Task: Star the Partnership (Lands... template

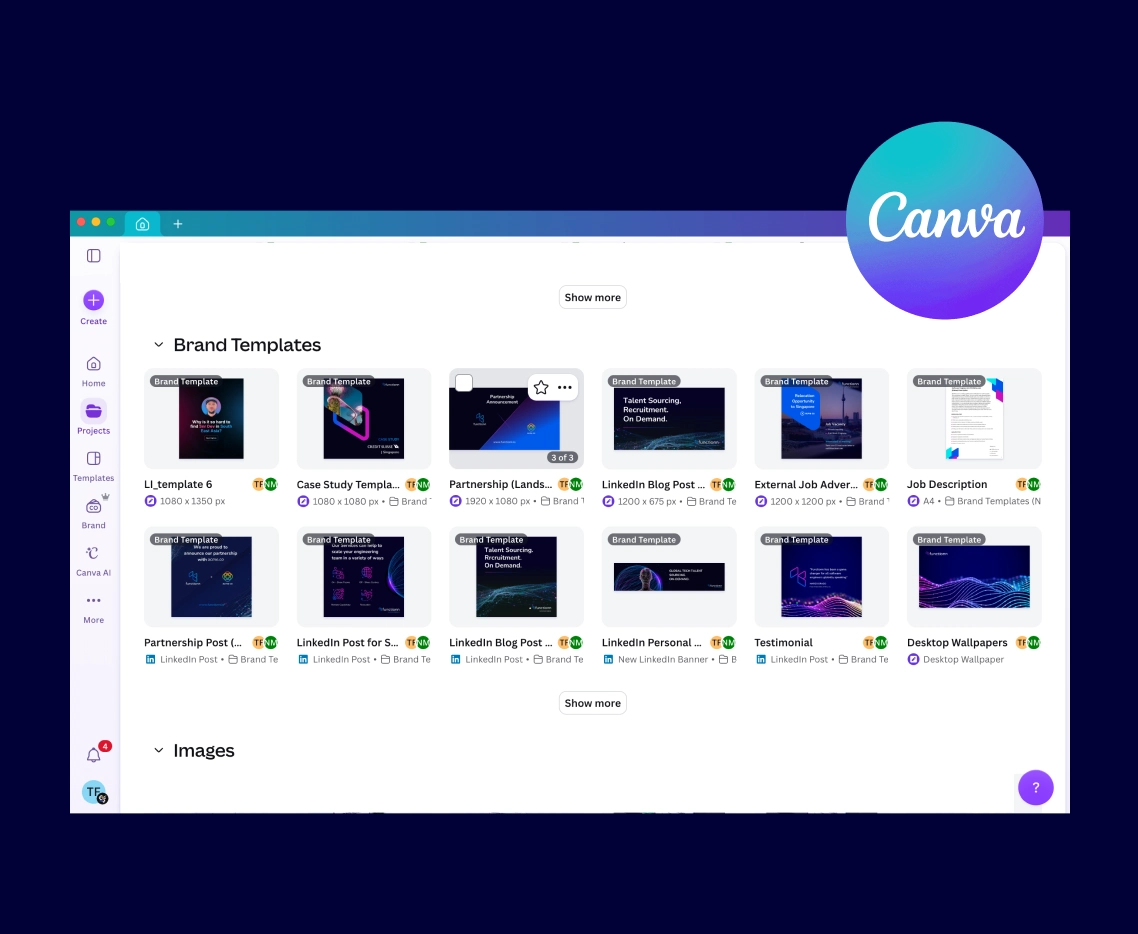Action: point(541,388)
